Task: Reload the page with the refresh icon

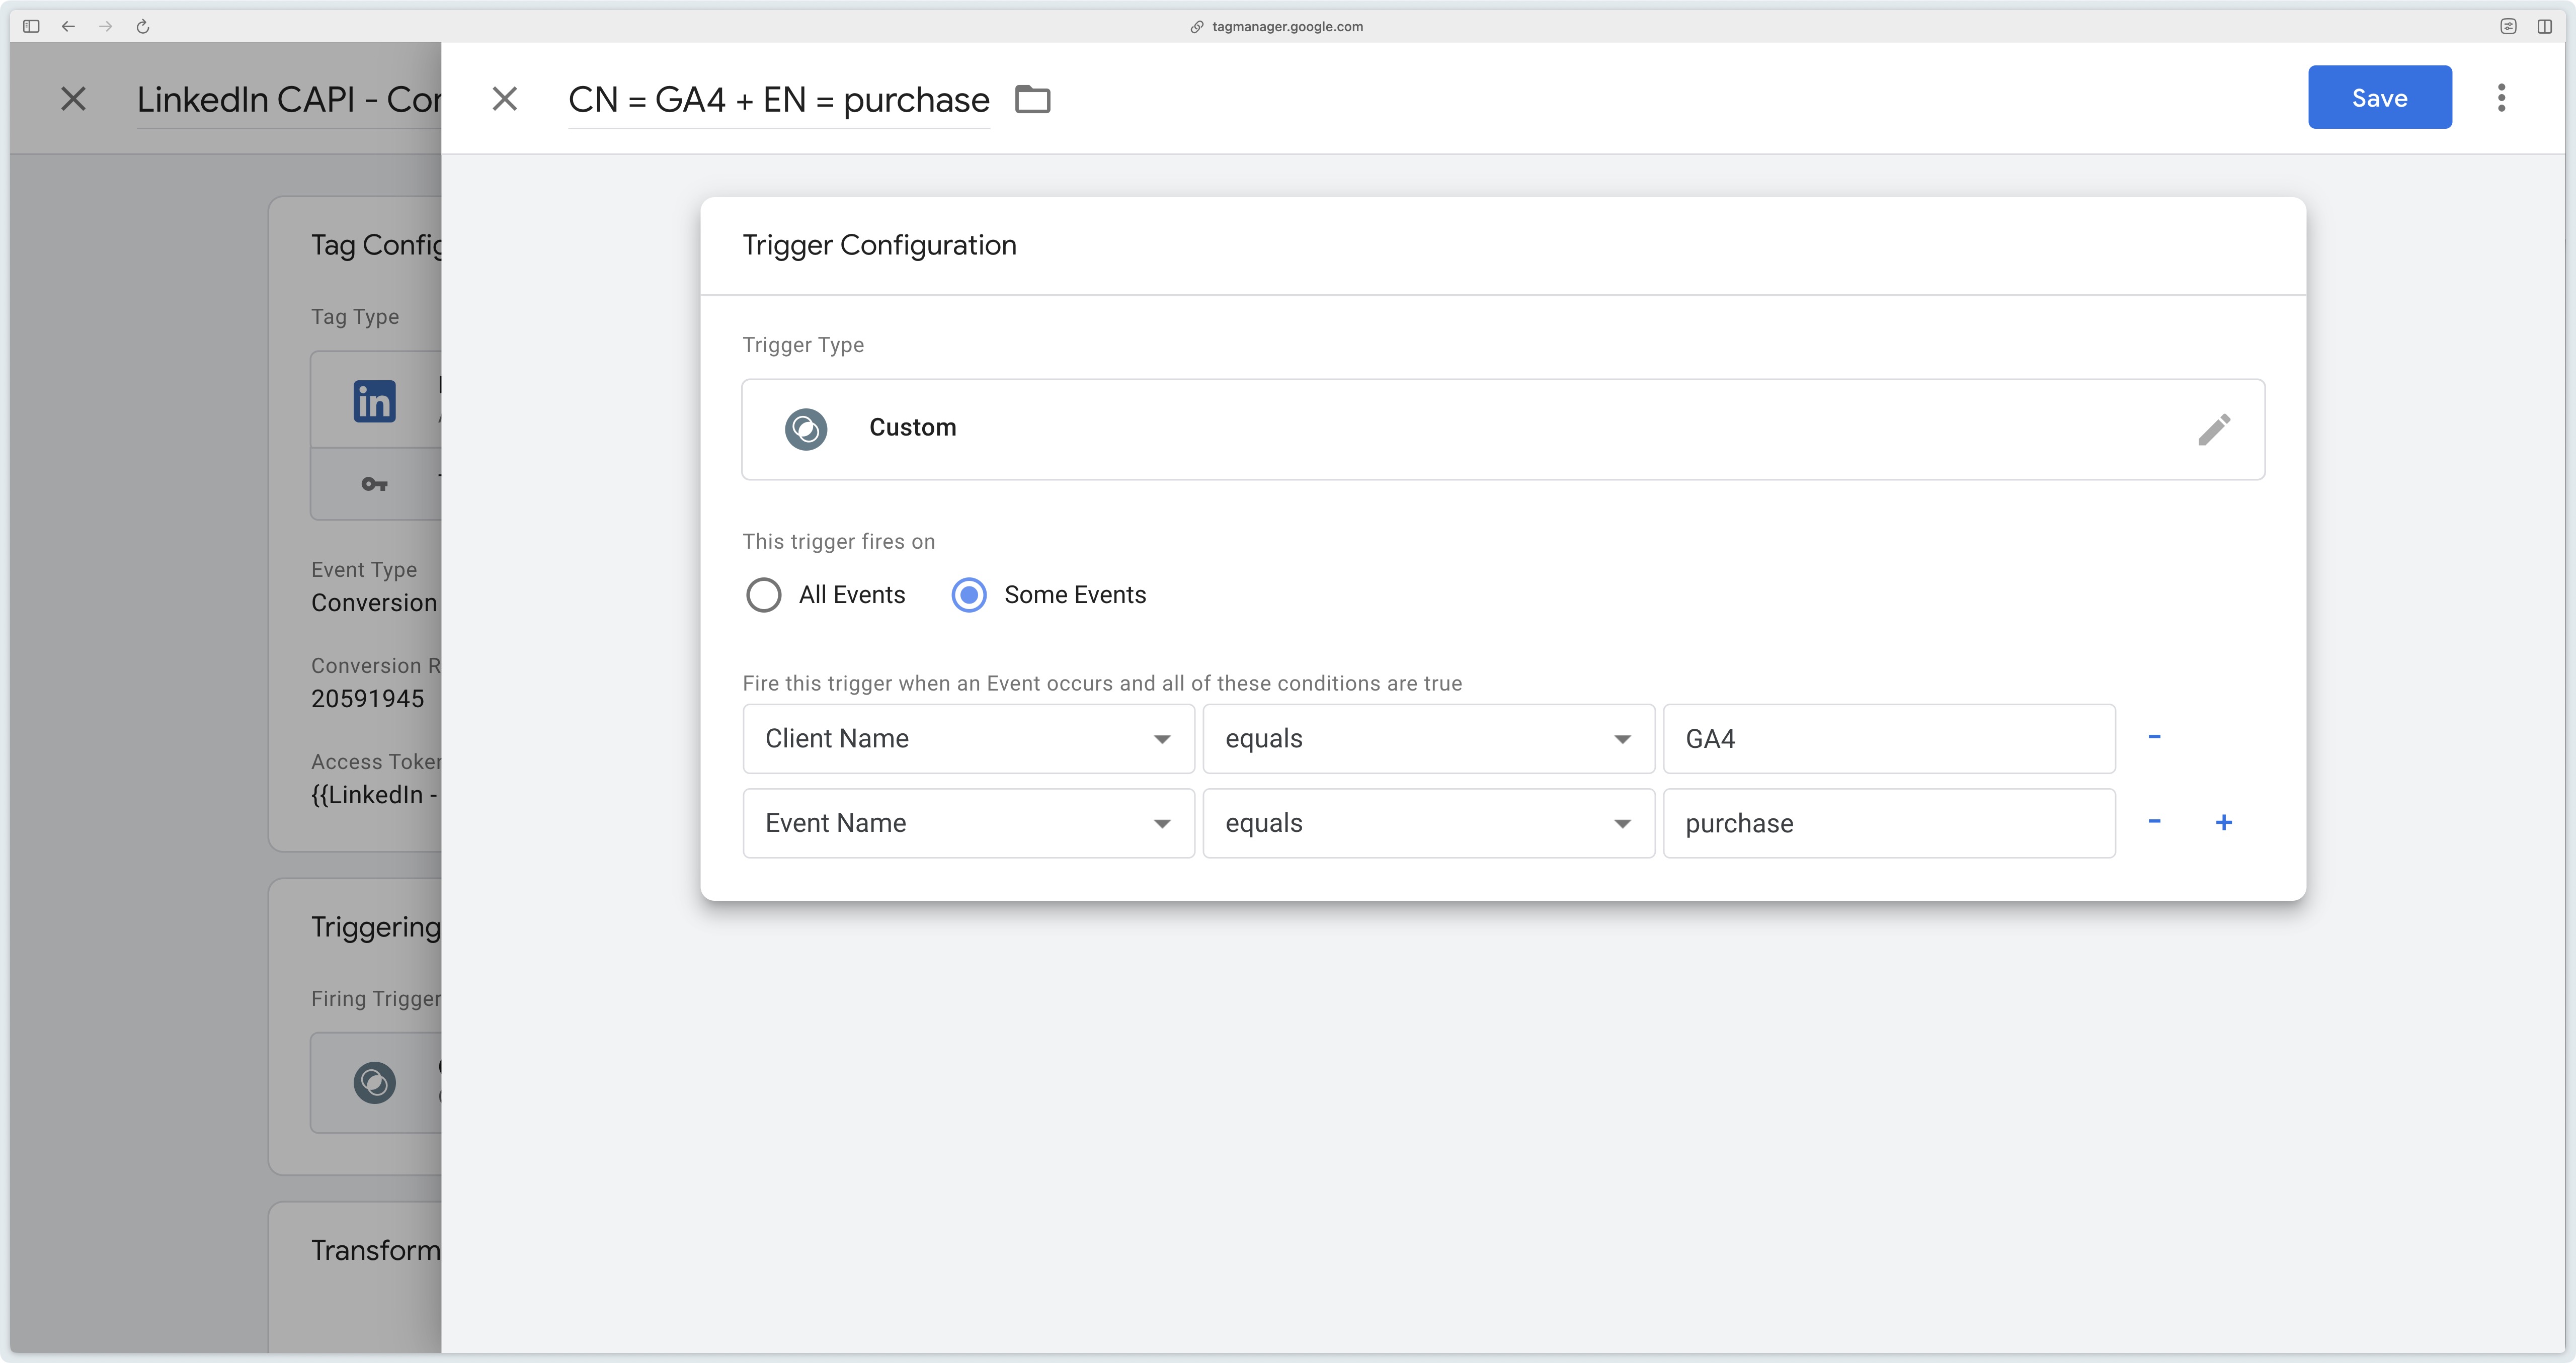Action: pyautogui.click(x=143, y=26)
